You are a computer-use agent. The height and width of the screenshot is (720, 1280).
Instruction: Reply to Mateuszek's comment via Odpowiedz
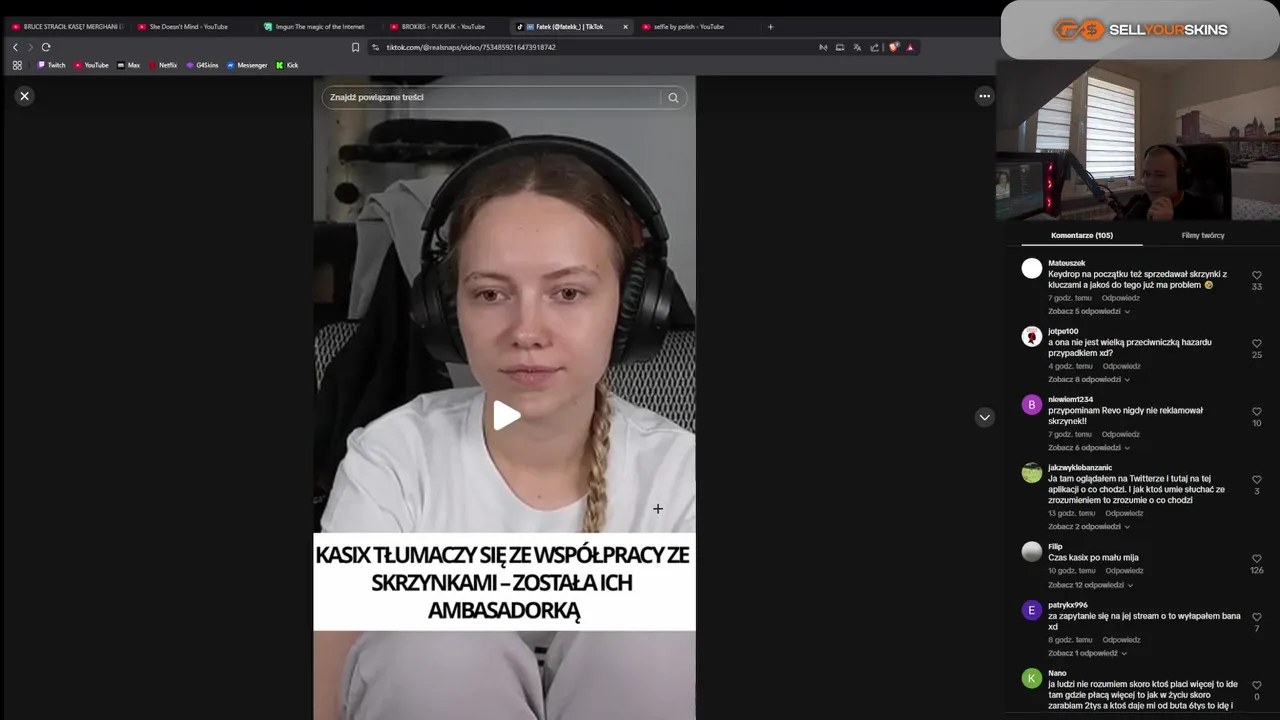tap(1121, 298)
